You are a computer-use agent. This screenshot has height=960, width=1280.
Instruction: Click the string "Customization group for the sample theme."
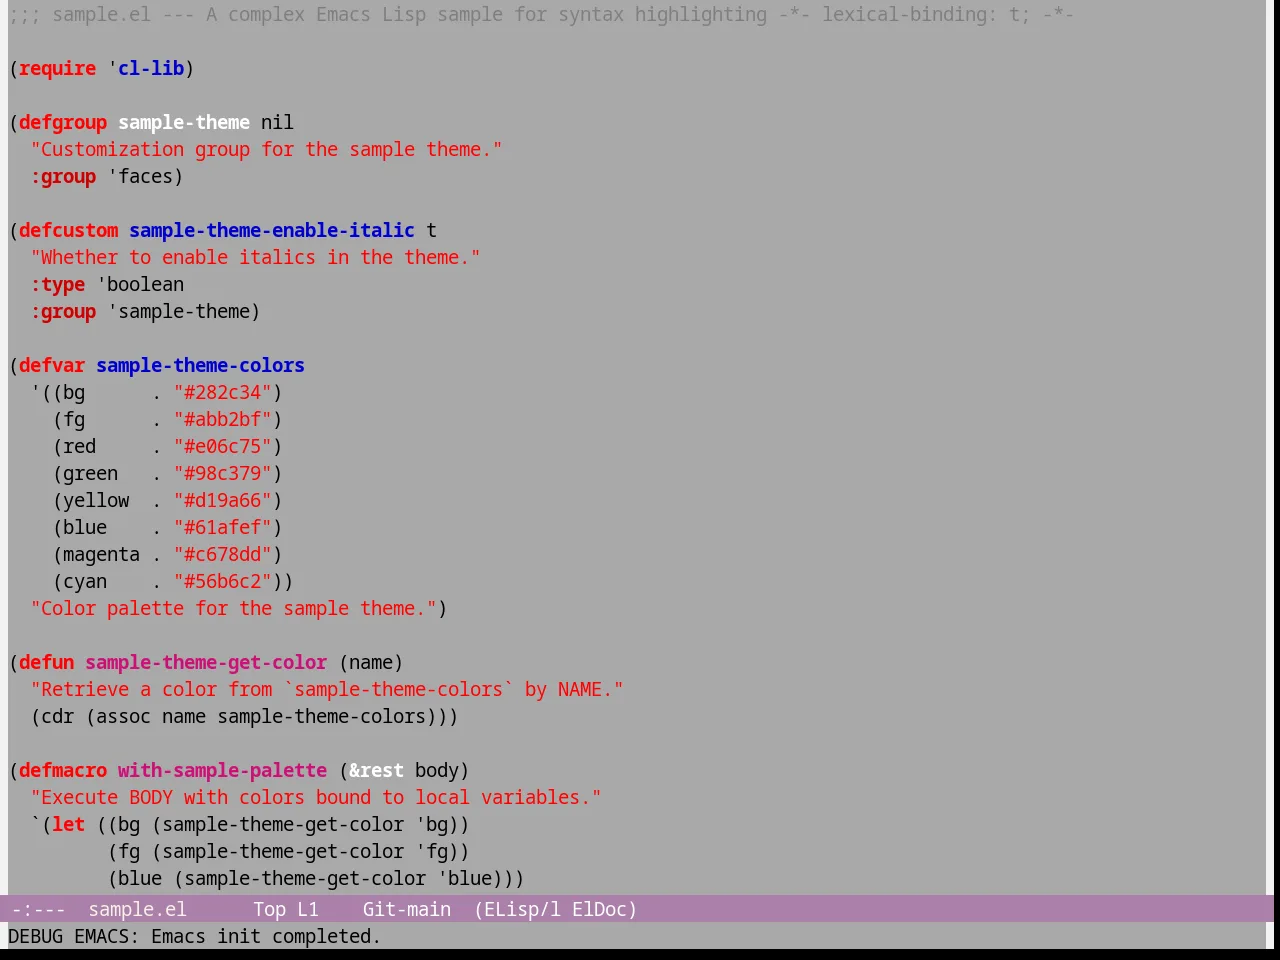(266, 149)
